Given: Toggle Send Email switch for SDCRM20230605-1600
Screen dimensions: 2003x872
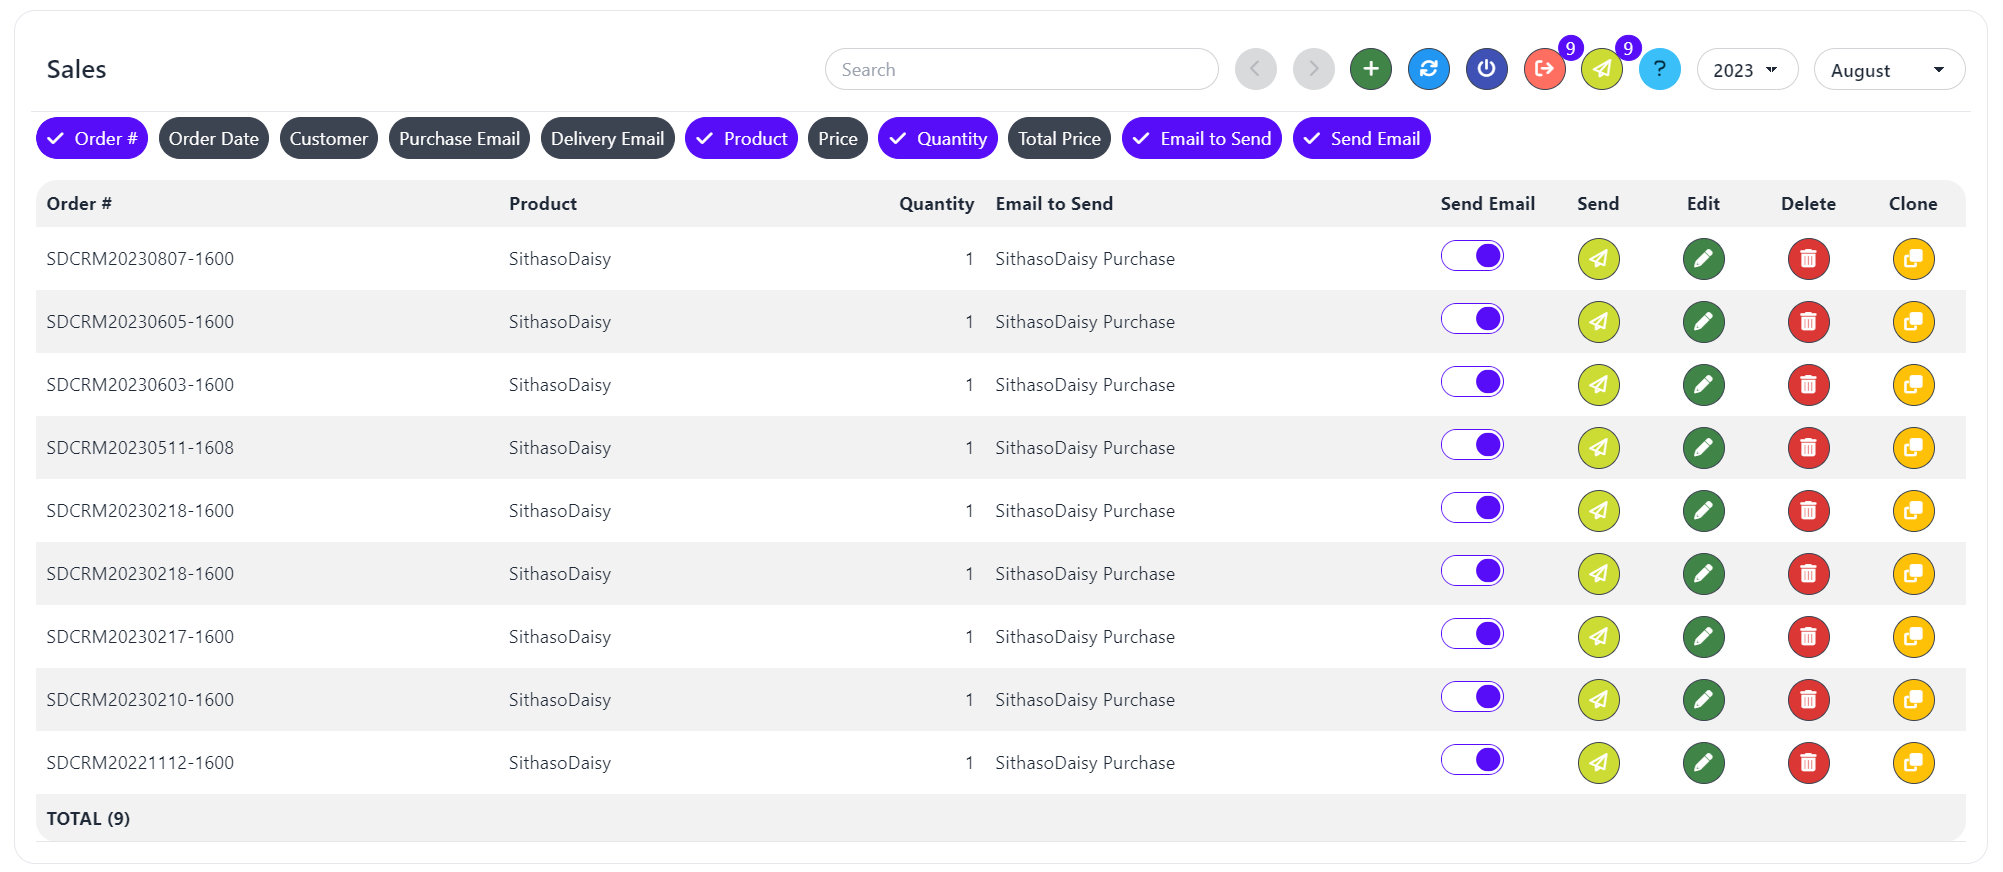Looking at the screenshot, I should tap(1472, 319).
